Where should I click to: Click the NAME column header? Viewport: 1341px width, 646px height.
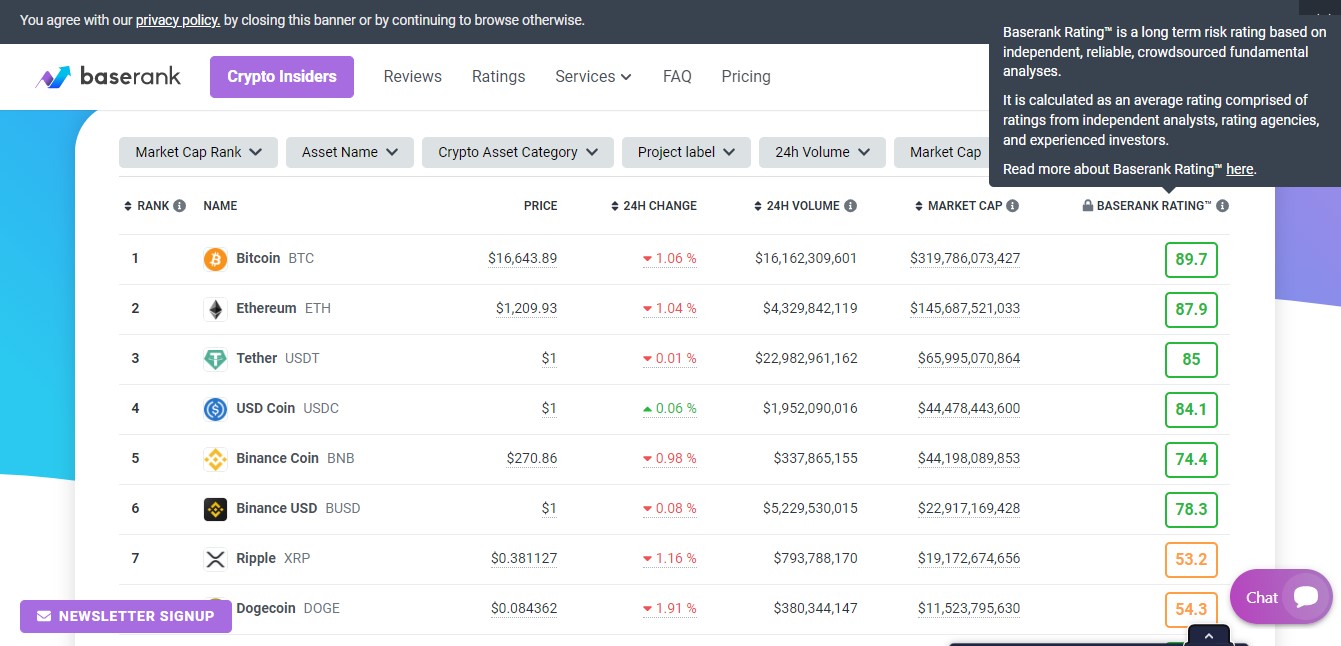[x=220, y=206]
